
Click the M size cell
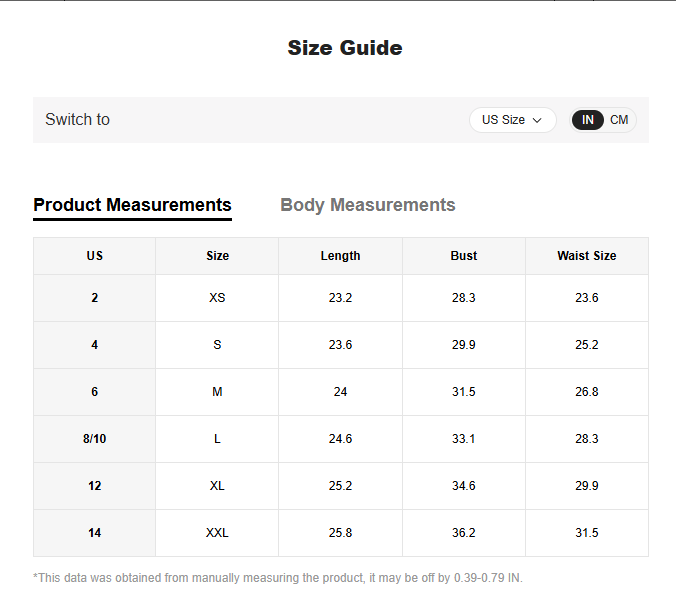point(217,392)
